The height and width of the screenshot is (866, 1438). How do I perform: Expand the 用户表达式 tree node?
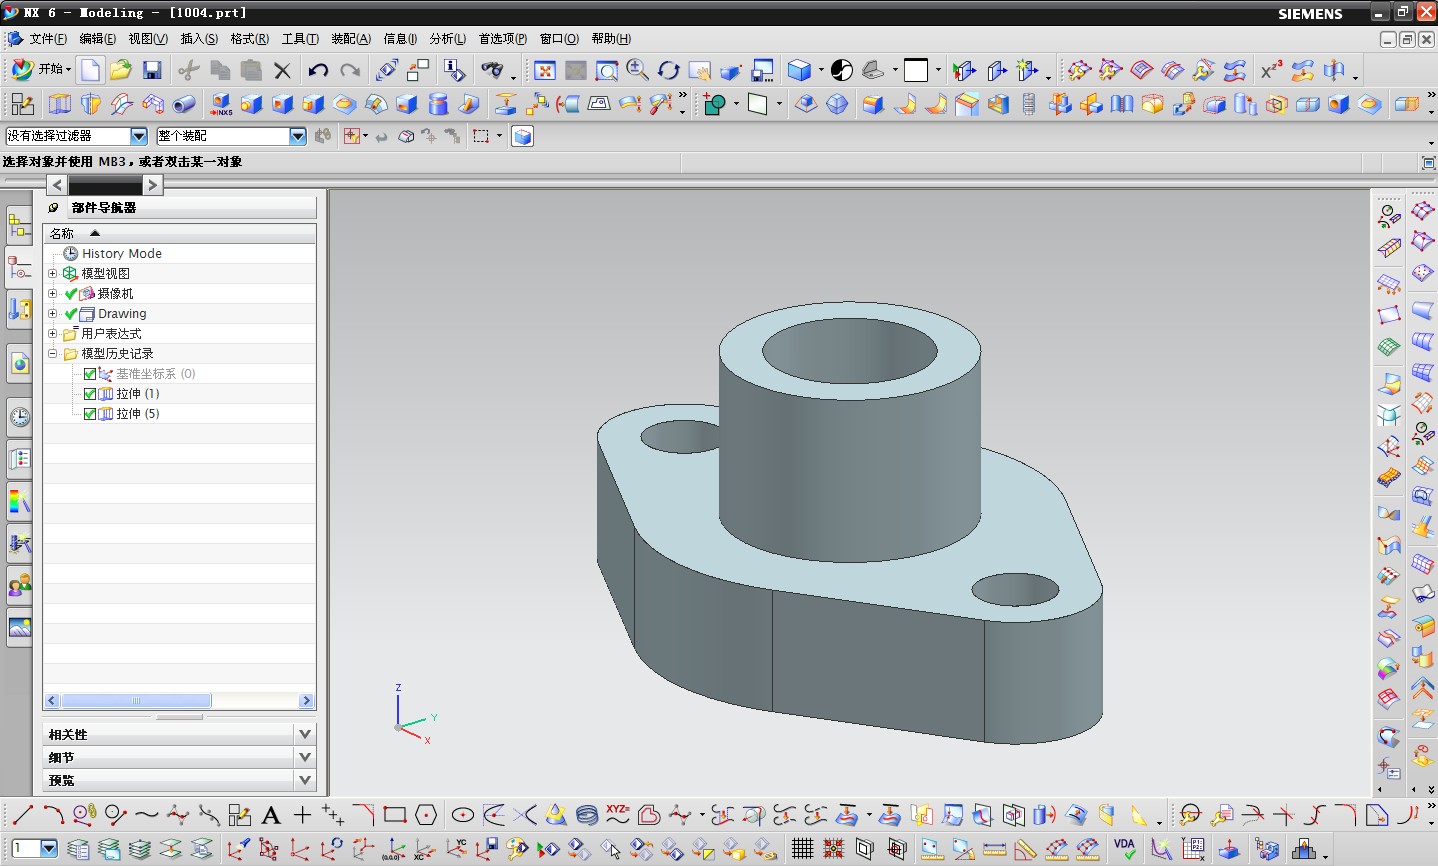[53, 333]
